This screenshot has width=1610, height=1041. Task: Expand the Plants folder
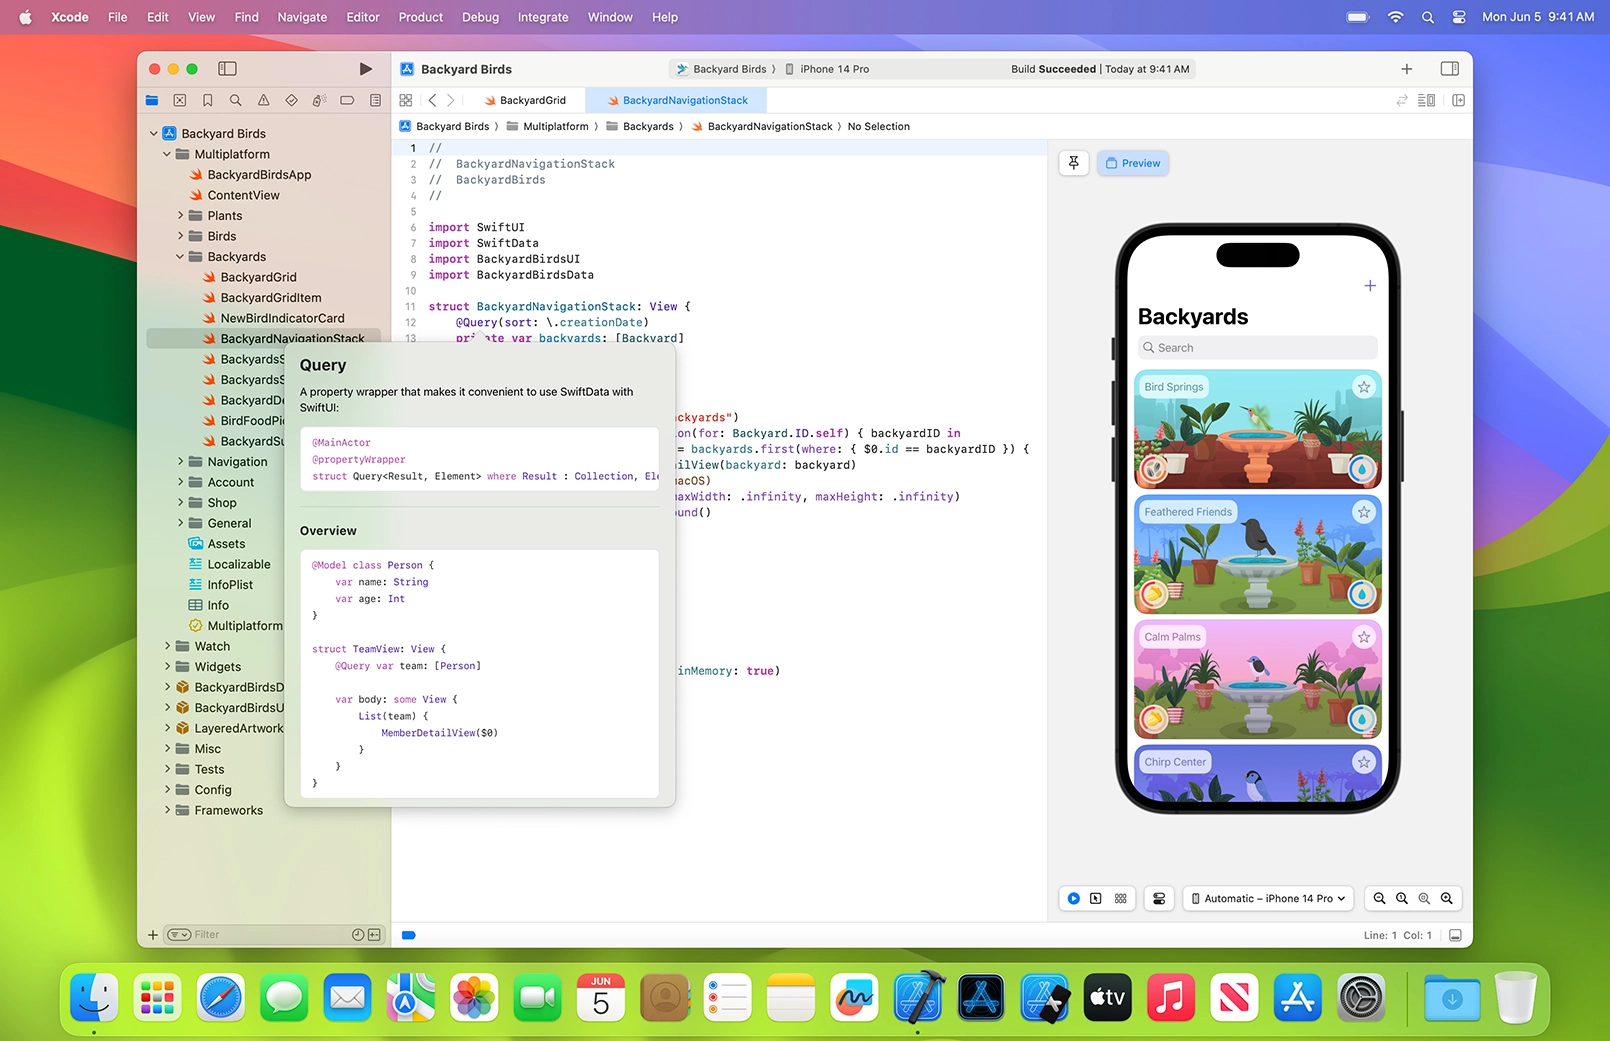click(180, 215)
